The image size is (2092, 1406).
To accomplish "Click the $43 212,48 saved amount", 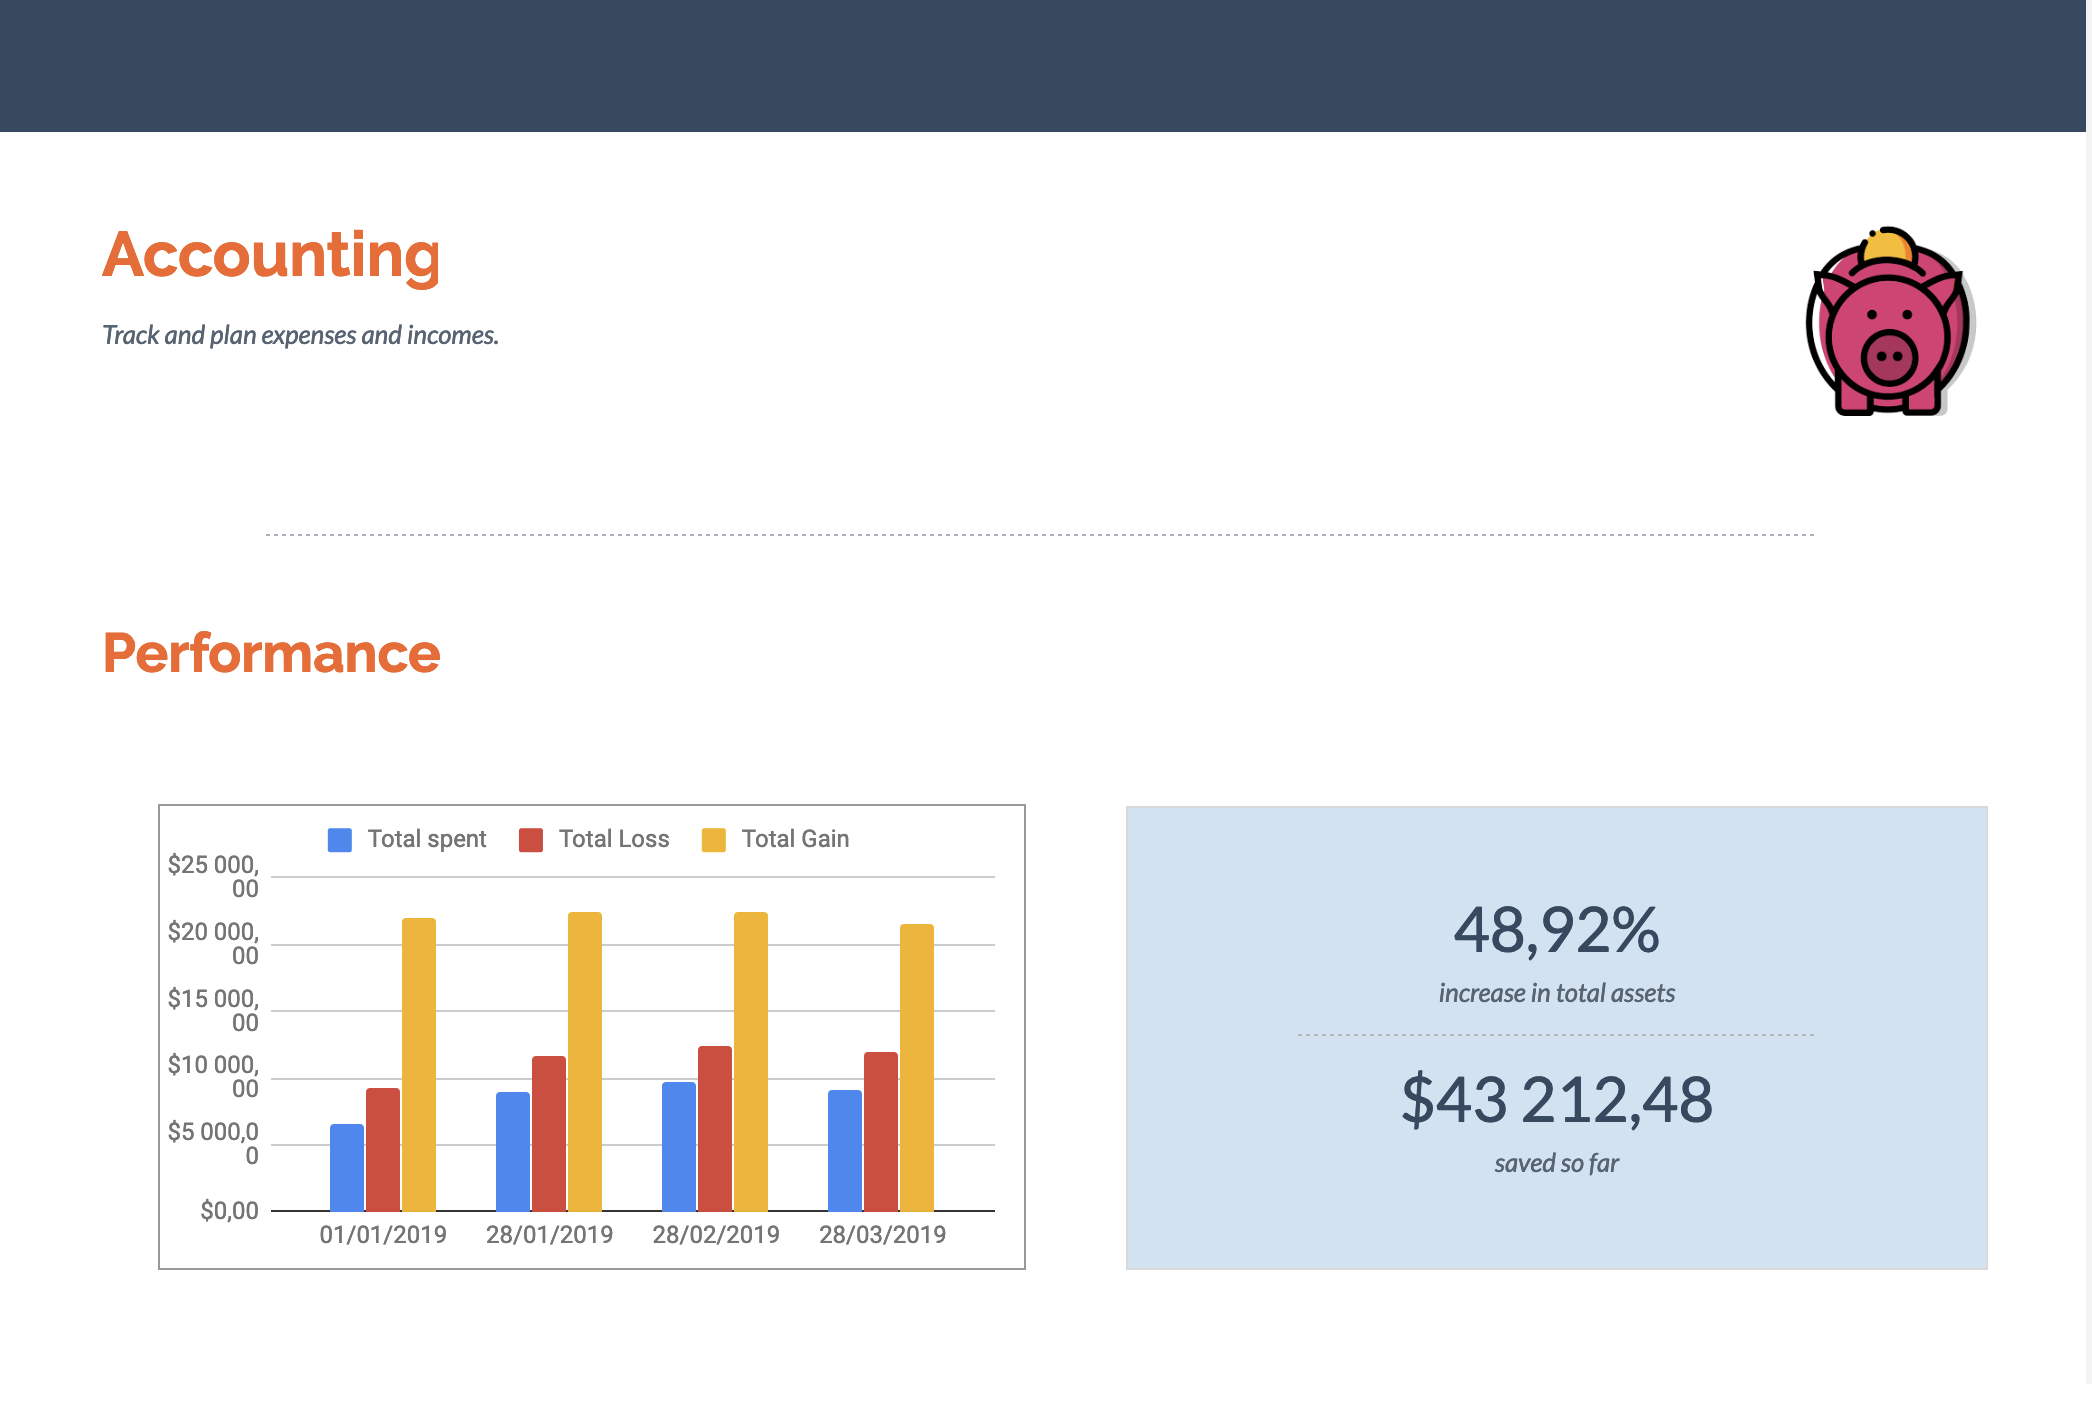I will point(1556,1099).
